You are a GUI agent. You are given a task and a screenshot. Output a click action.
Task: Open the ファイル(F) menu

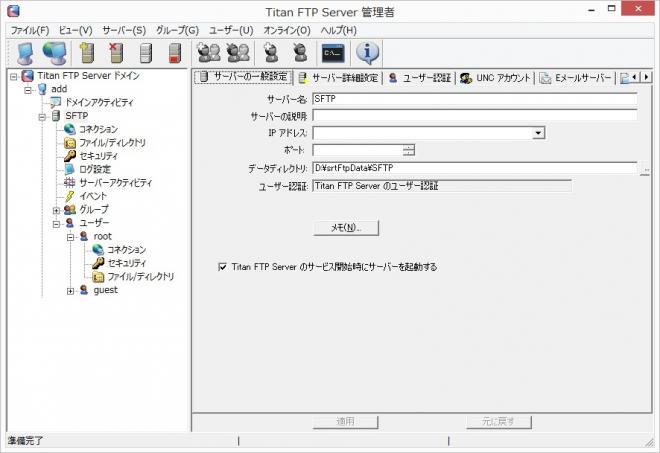click(29, 30)
